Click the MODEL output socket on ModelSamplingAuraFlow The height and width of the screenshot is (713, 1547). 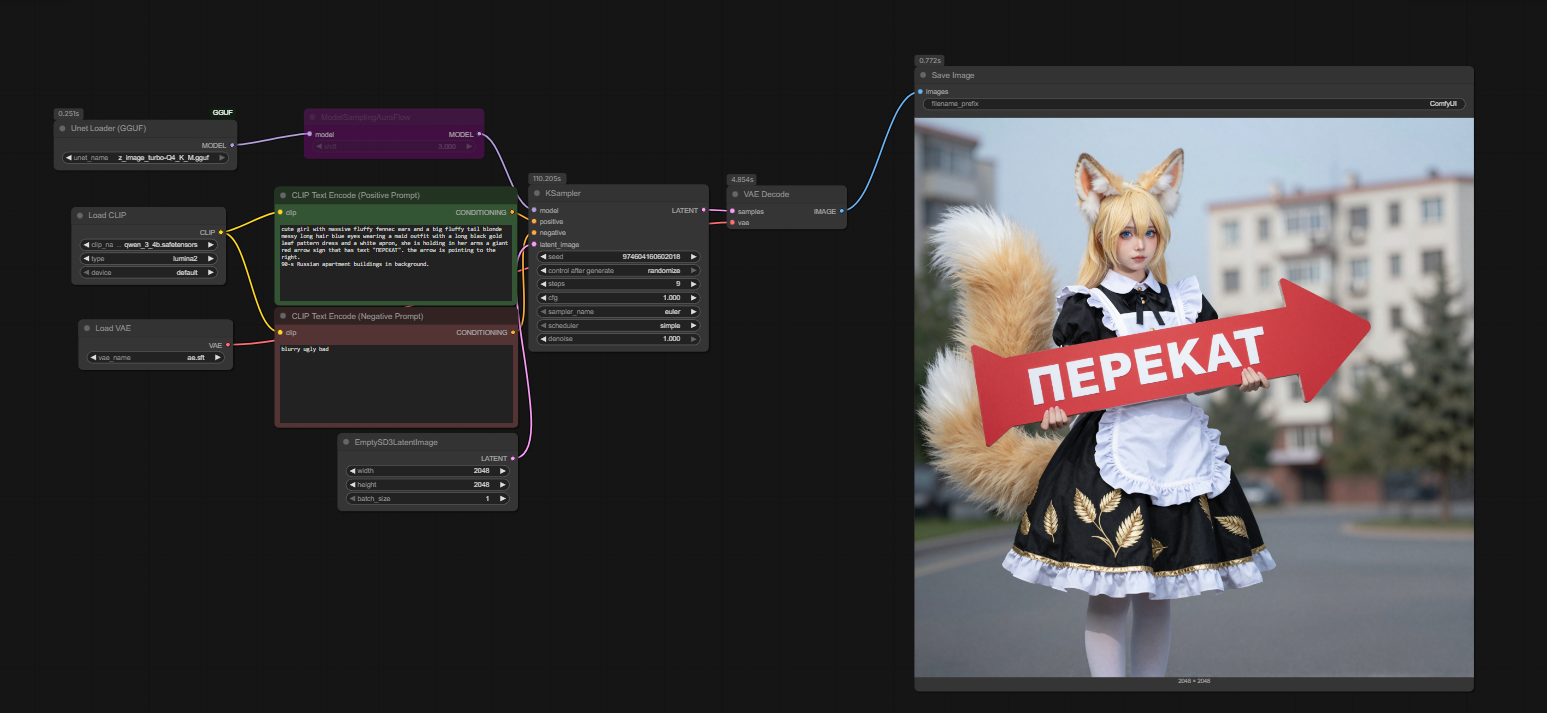point(480,134)
